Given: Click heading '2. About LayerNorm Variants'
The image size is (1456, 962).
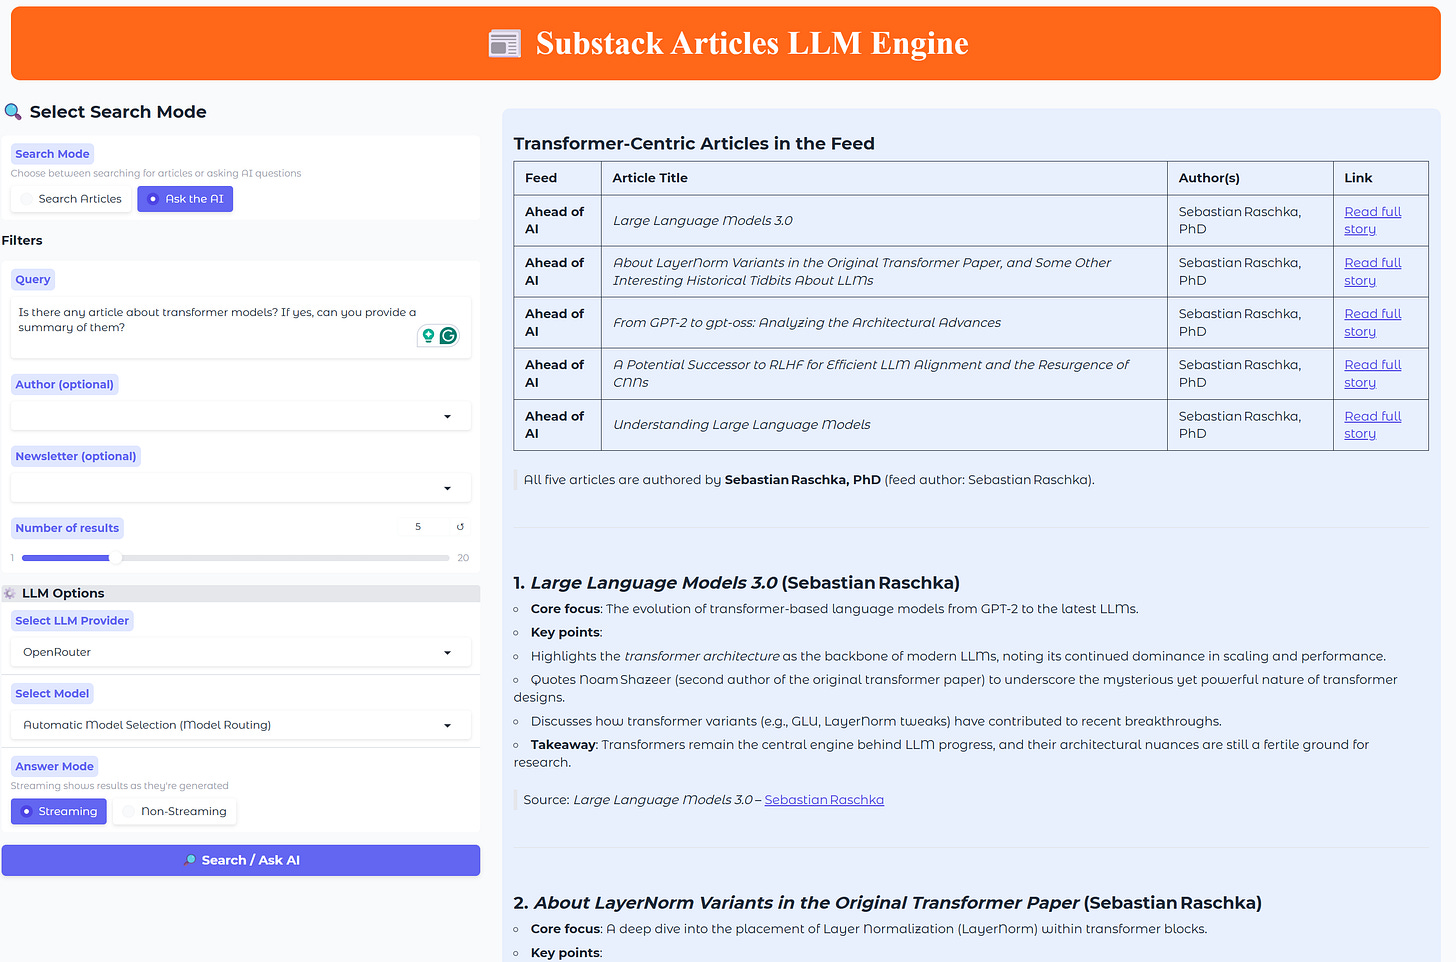Looking at the screenshot, I should (x=887, y=903).
